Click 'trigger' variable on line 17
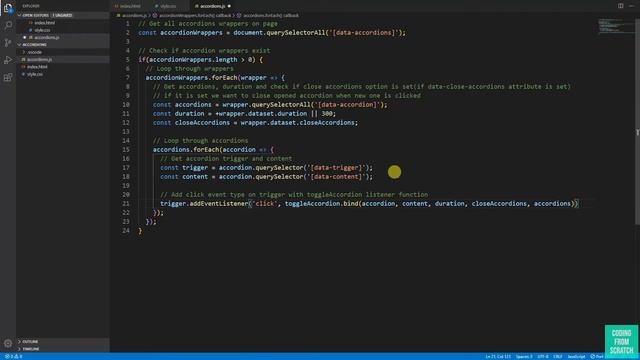 point(195,168)
